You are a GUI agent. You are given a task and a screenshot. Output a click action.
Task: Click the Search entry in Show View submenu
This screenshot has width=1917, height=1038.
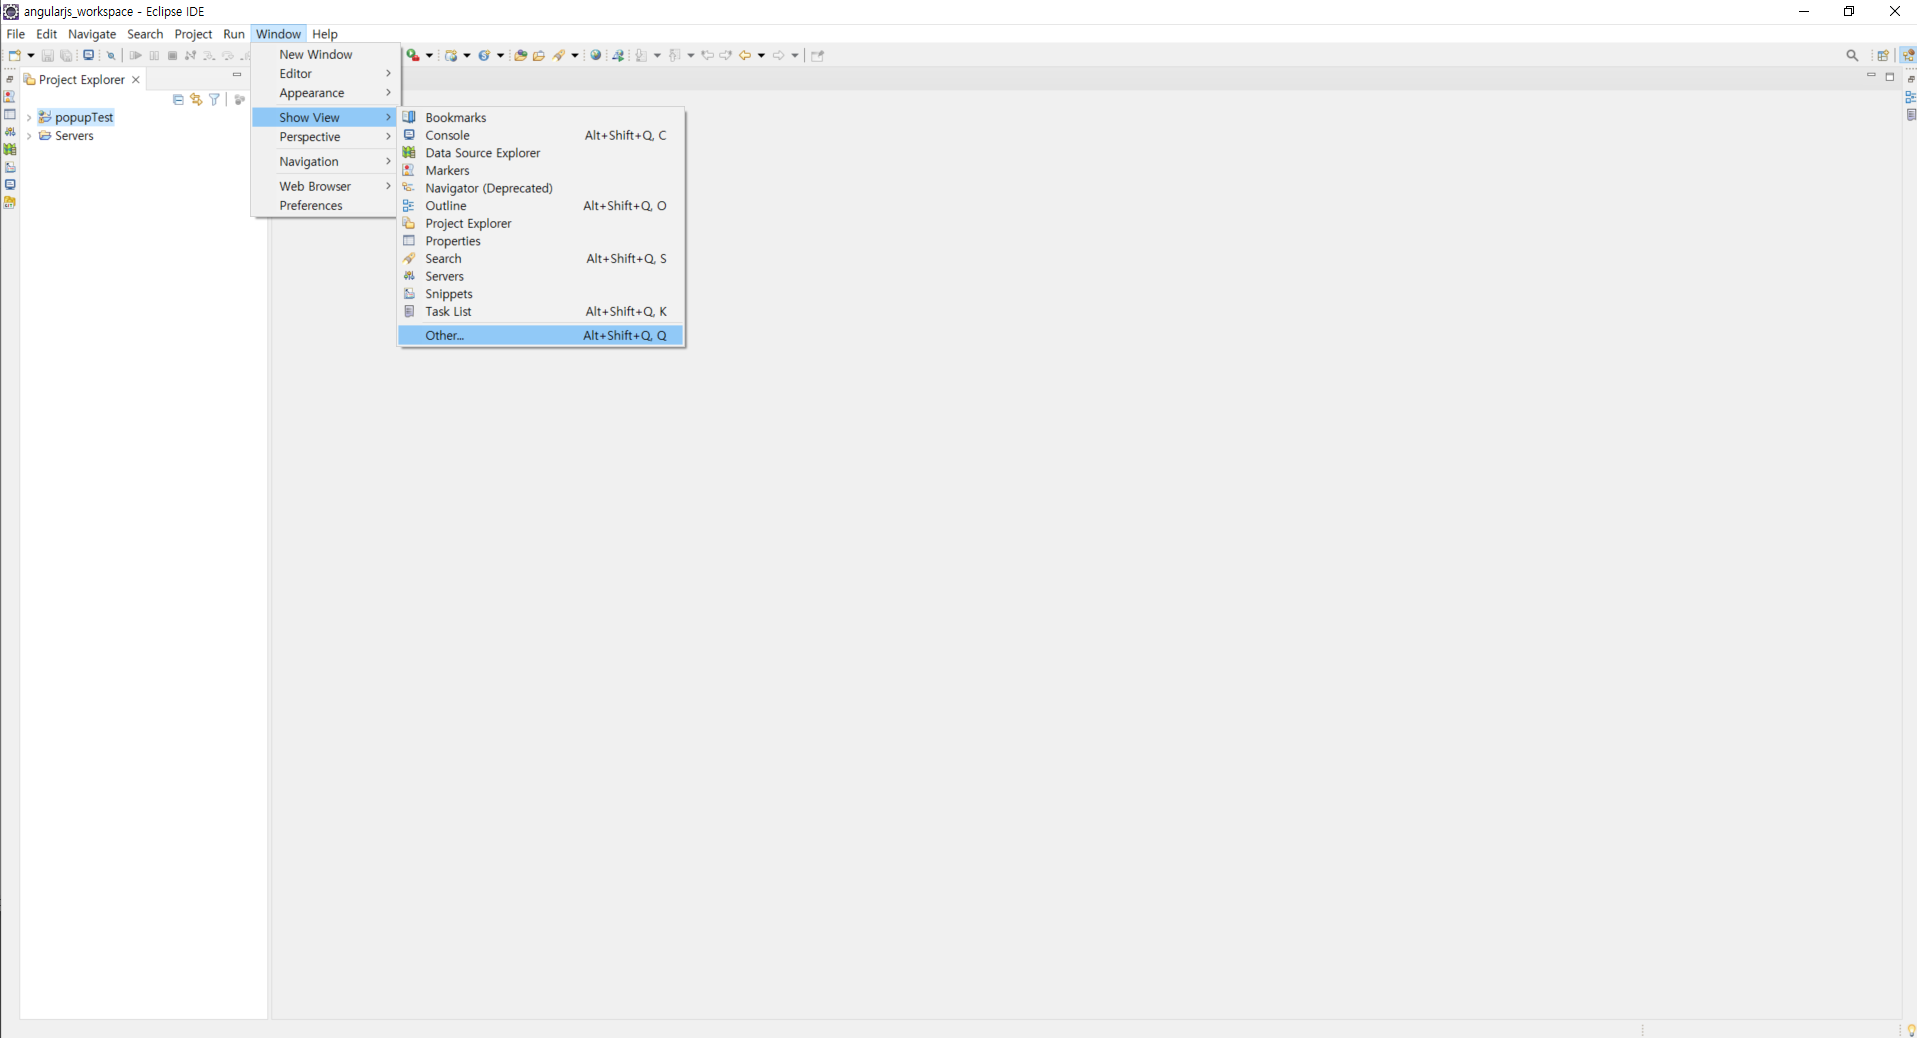[x=541, y=259]
